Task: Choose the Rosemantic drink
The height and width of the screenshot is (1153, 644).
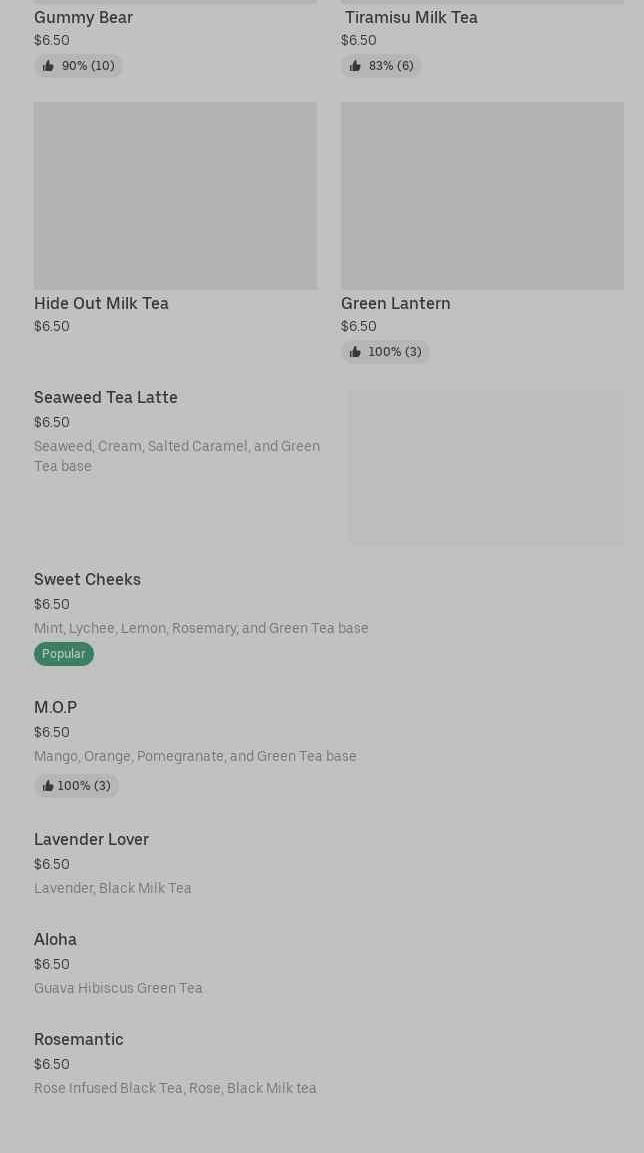Action: pos(78,1040)
